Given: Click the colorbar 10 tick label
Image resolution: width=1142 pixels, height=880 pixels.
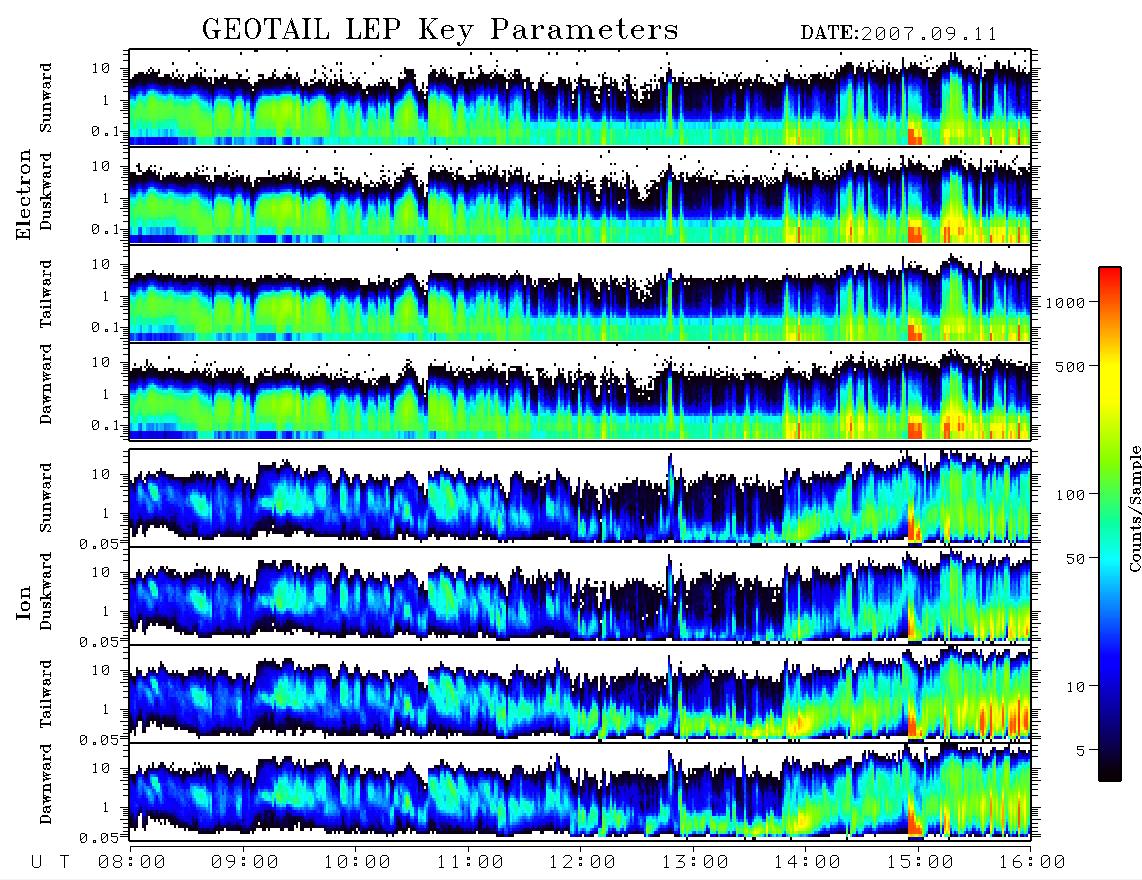Looking at the screenshot, I should pos(1076,686).
